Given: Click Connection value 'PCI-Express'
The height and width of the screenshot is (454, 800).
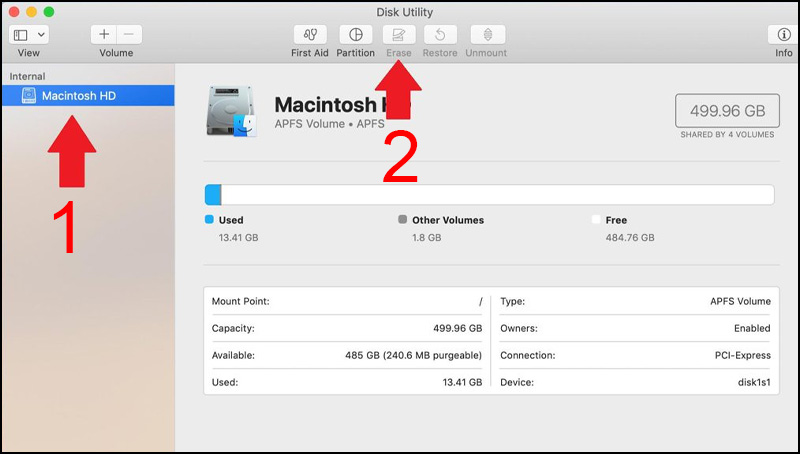Looking at the screenshot, I should pyautogui.click(x=742, y=356).
